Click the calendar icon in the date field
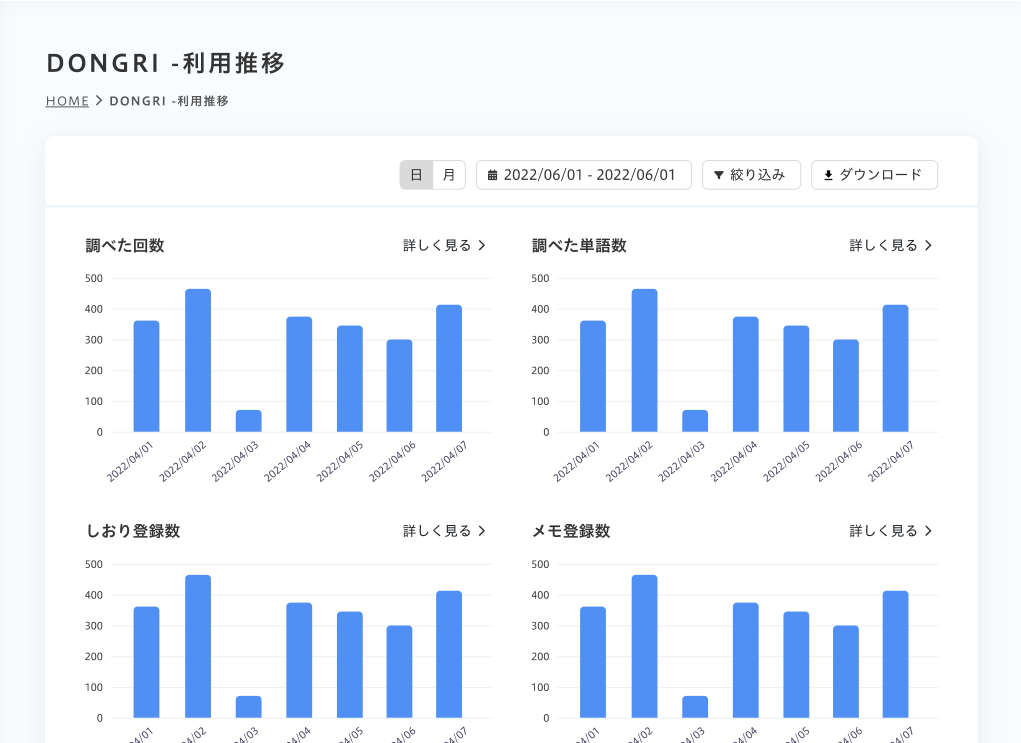The image size is (1021, 743). [492, 175]
